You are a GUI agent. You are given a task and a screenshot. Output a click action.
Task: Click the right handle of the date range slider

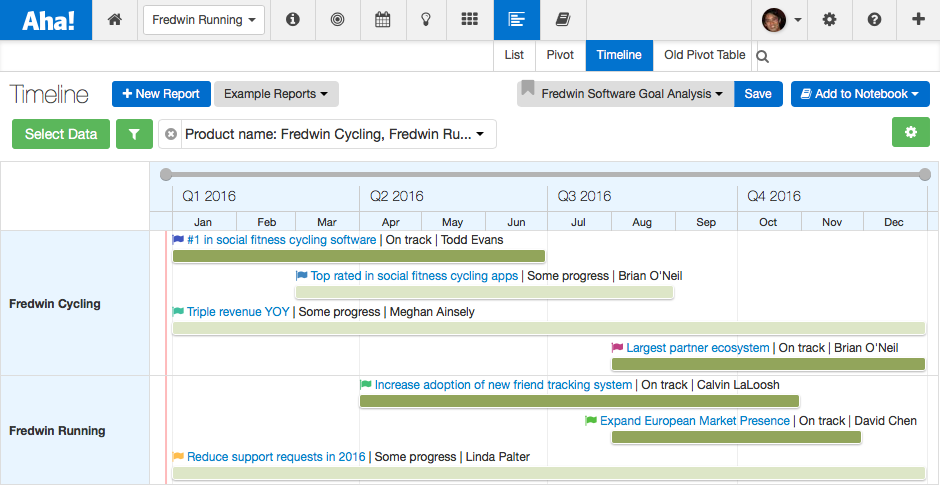coord(925,174)
